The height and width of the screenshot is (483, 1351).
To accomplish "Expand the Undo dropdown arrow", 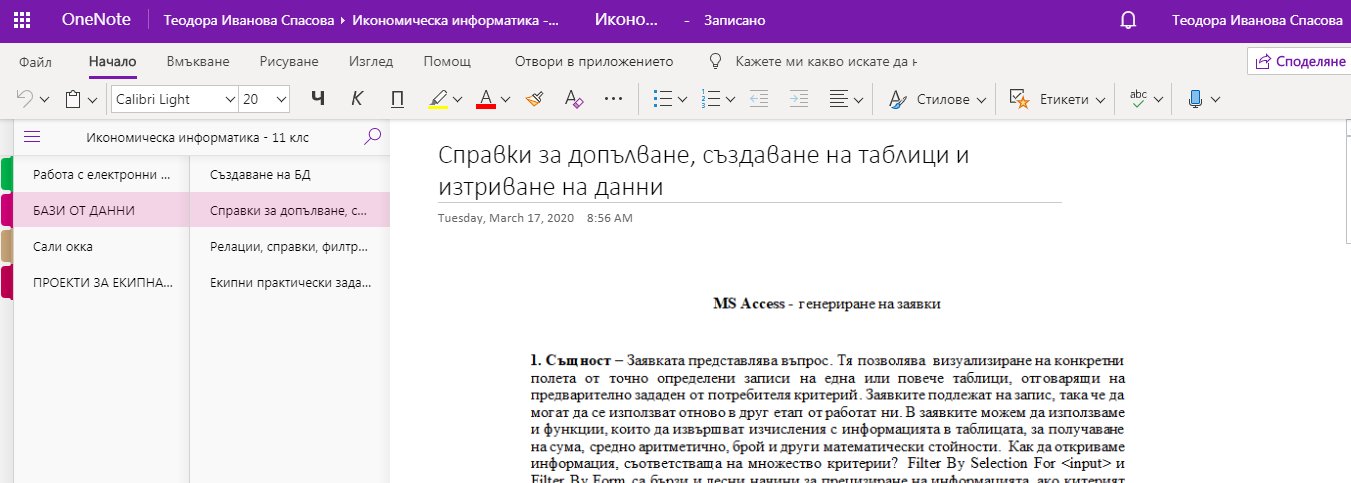I will point(45,99).
